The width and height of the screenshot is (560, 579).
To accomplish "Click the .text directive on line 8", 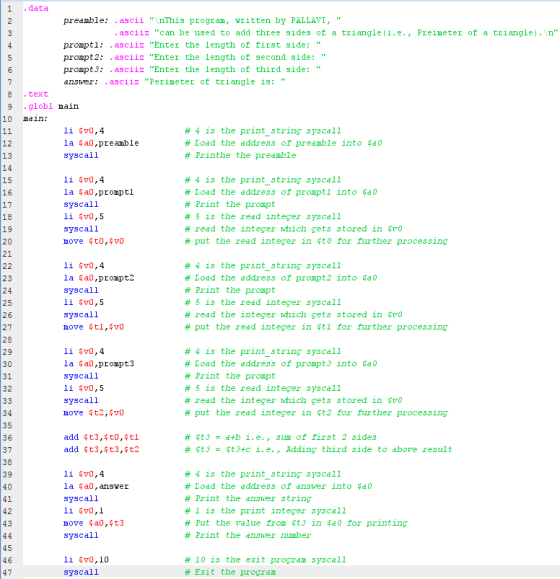I will (36, 94).
